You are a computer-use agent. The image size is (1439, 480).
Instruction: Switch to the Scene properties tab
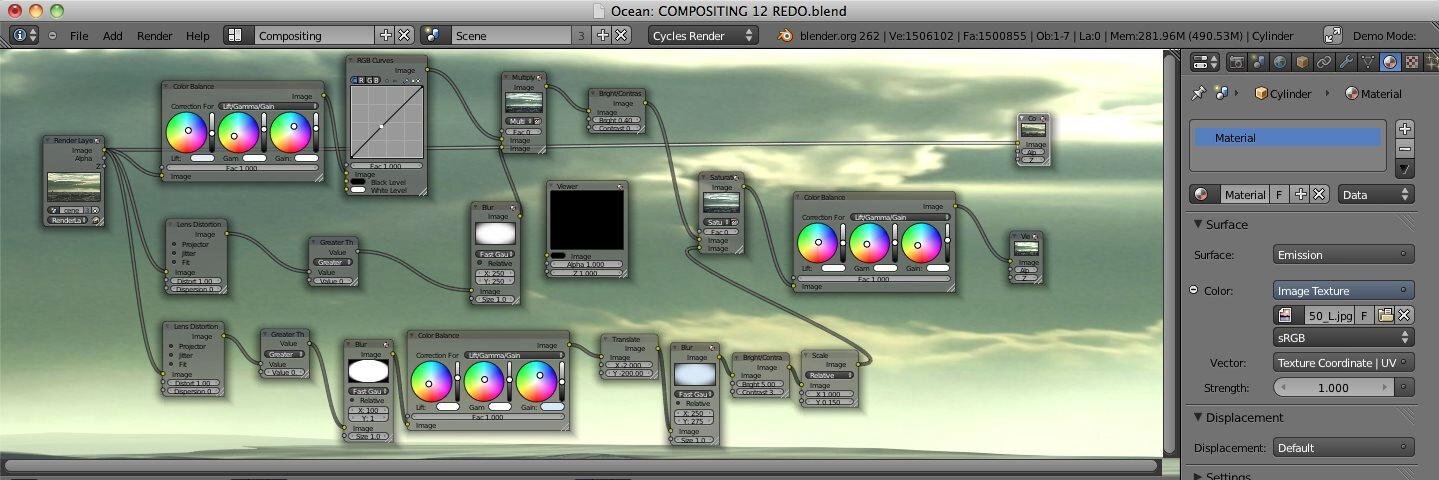(1258, 62)
